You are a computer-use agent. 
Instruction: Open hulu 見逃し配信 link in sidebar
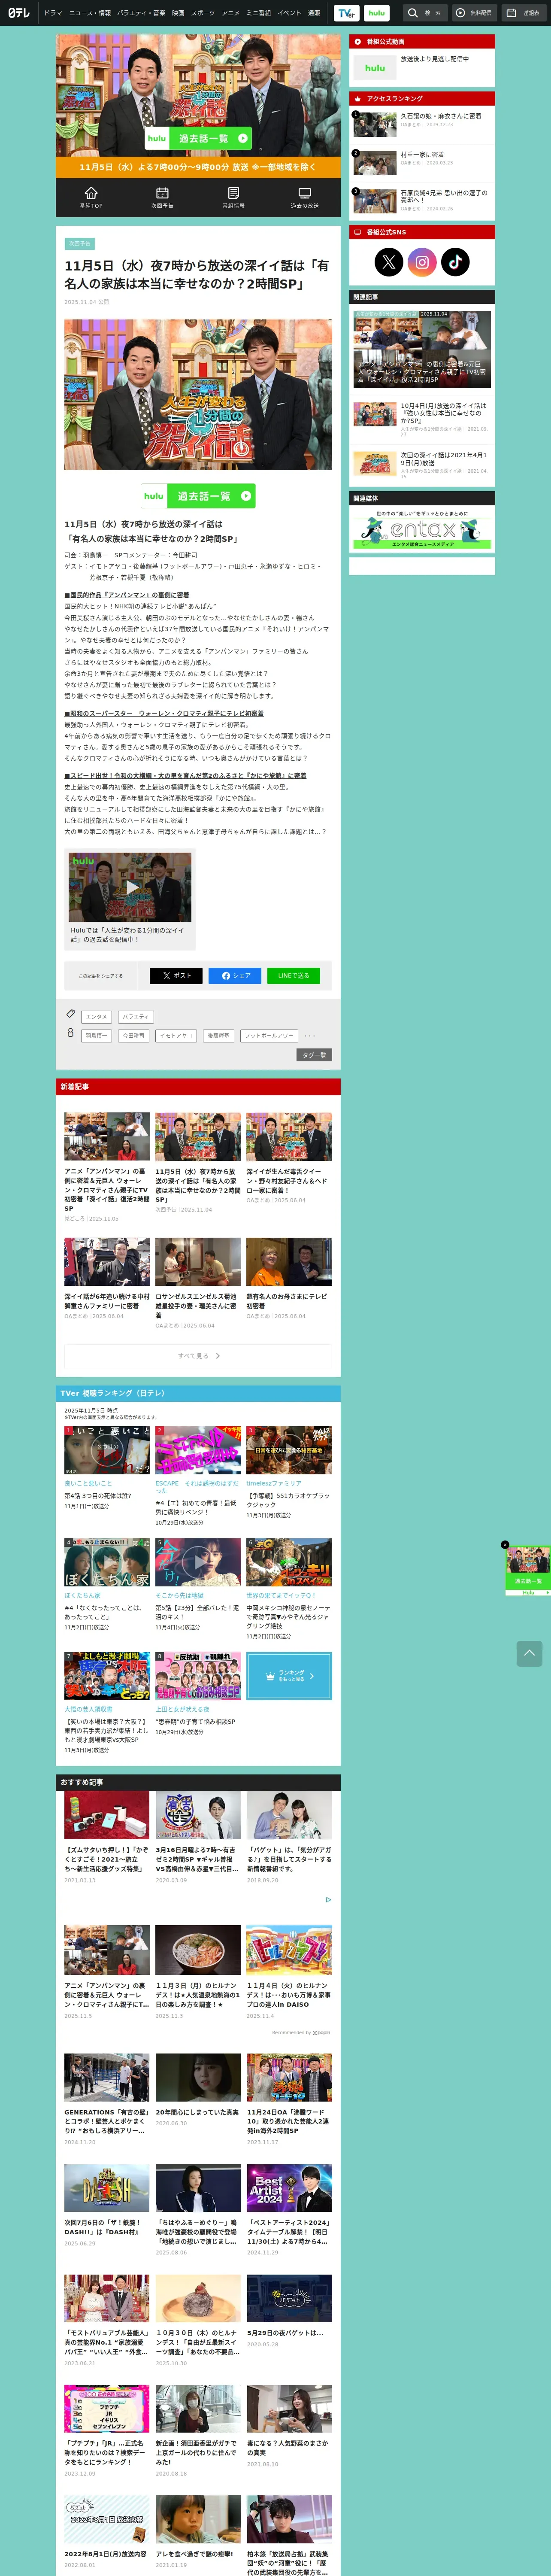coord(422,67)
